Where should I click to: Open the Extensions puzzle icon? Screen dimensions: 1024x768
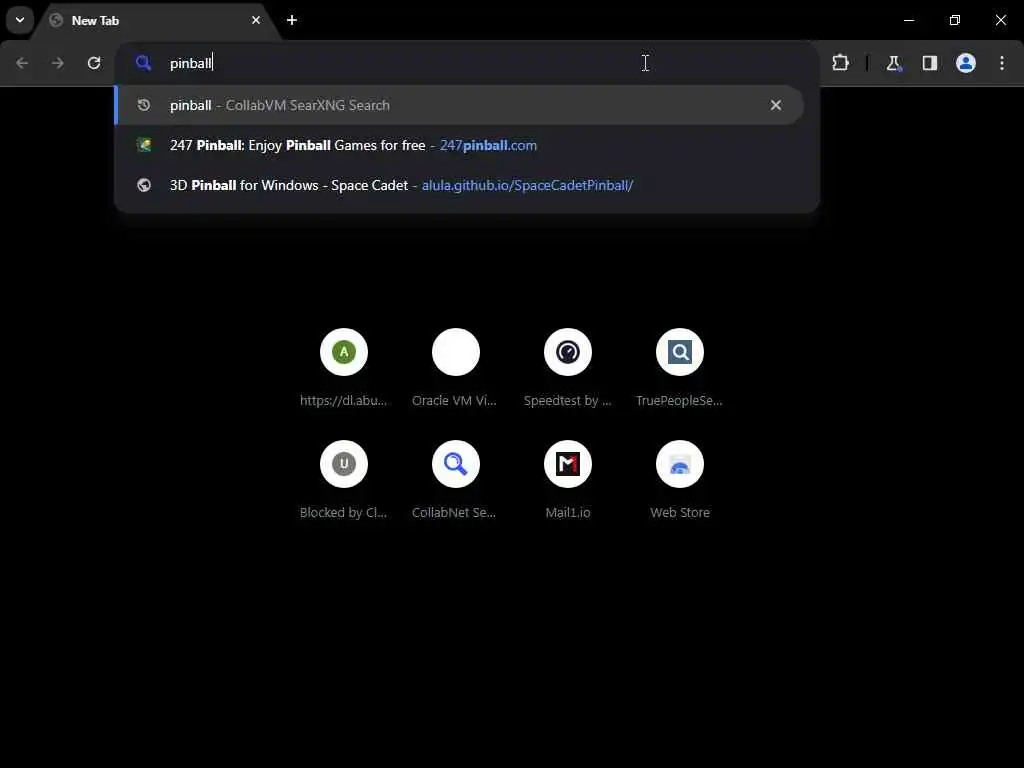840,63
